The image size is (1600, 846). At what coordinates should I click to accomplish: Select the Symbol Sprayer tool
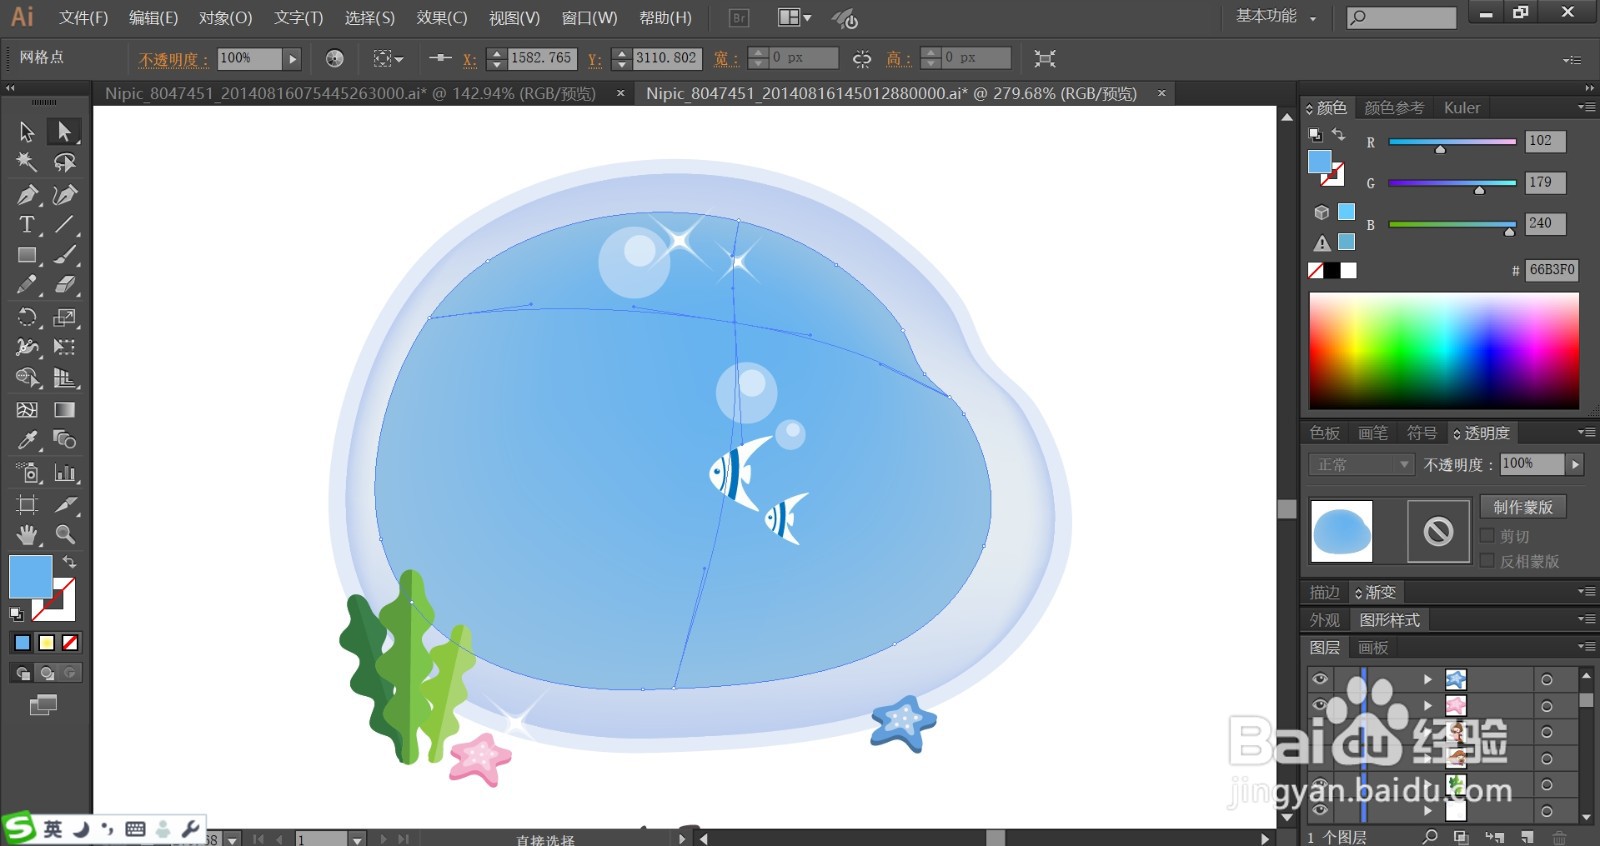point(27,473)
